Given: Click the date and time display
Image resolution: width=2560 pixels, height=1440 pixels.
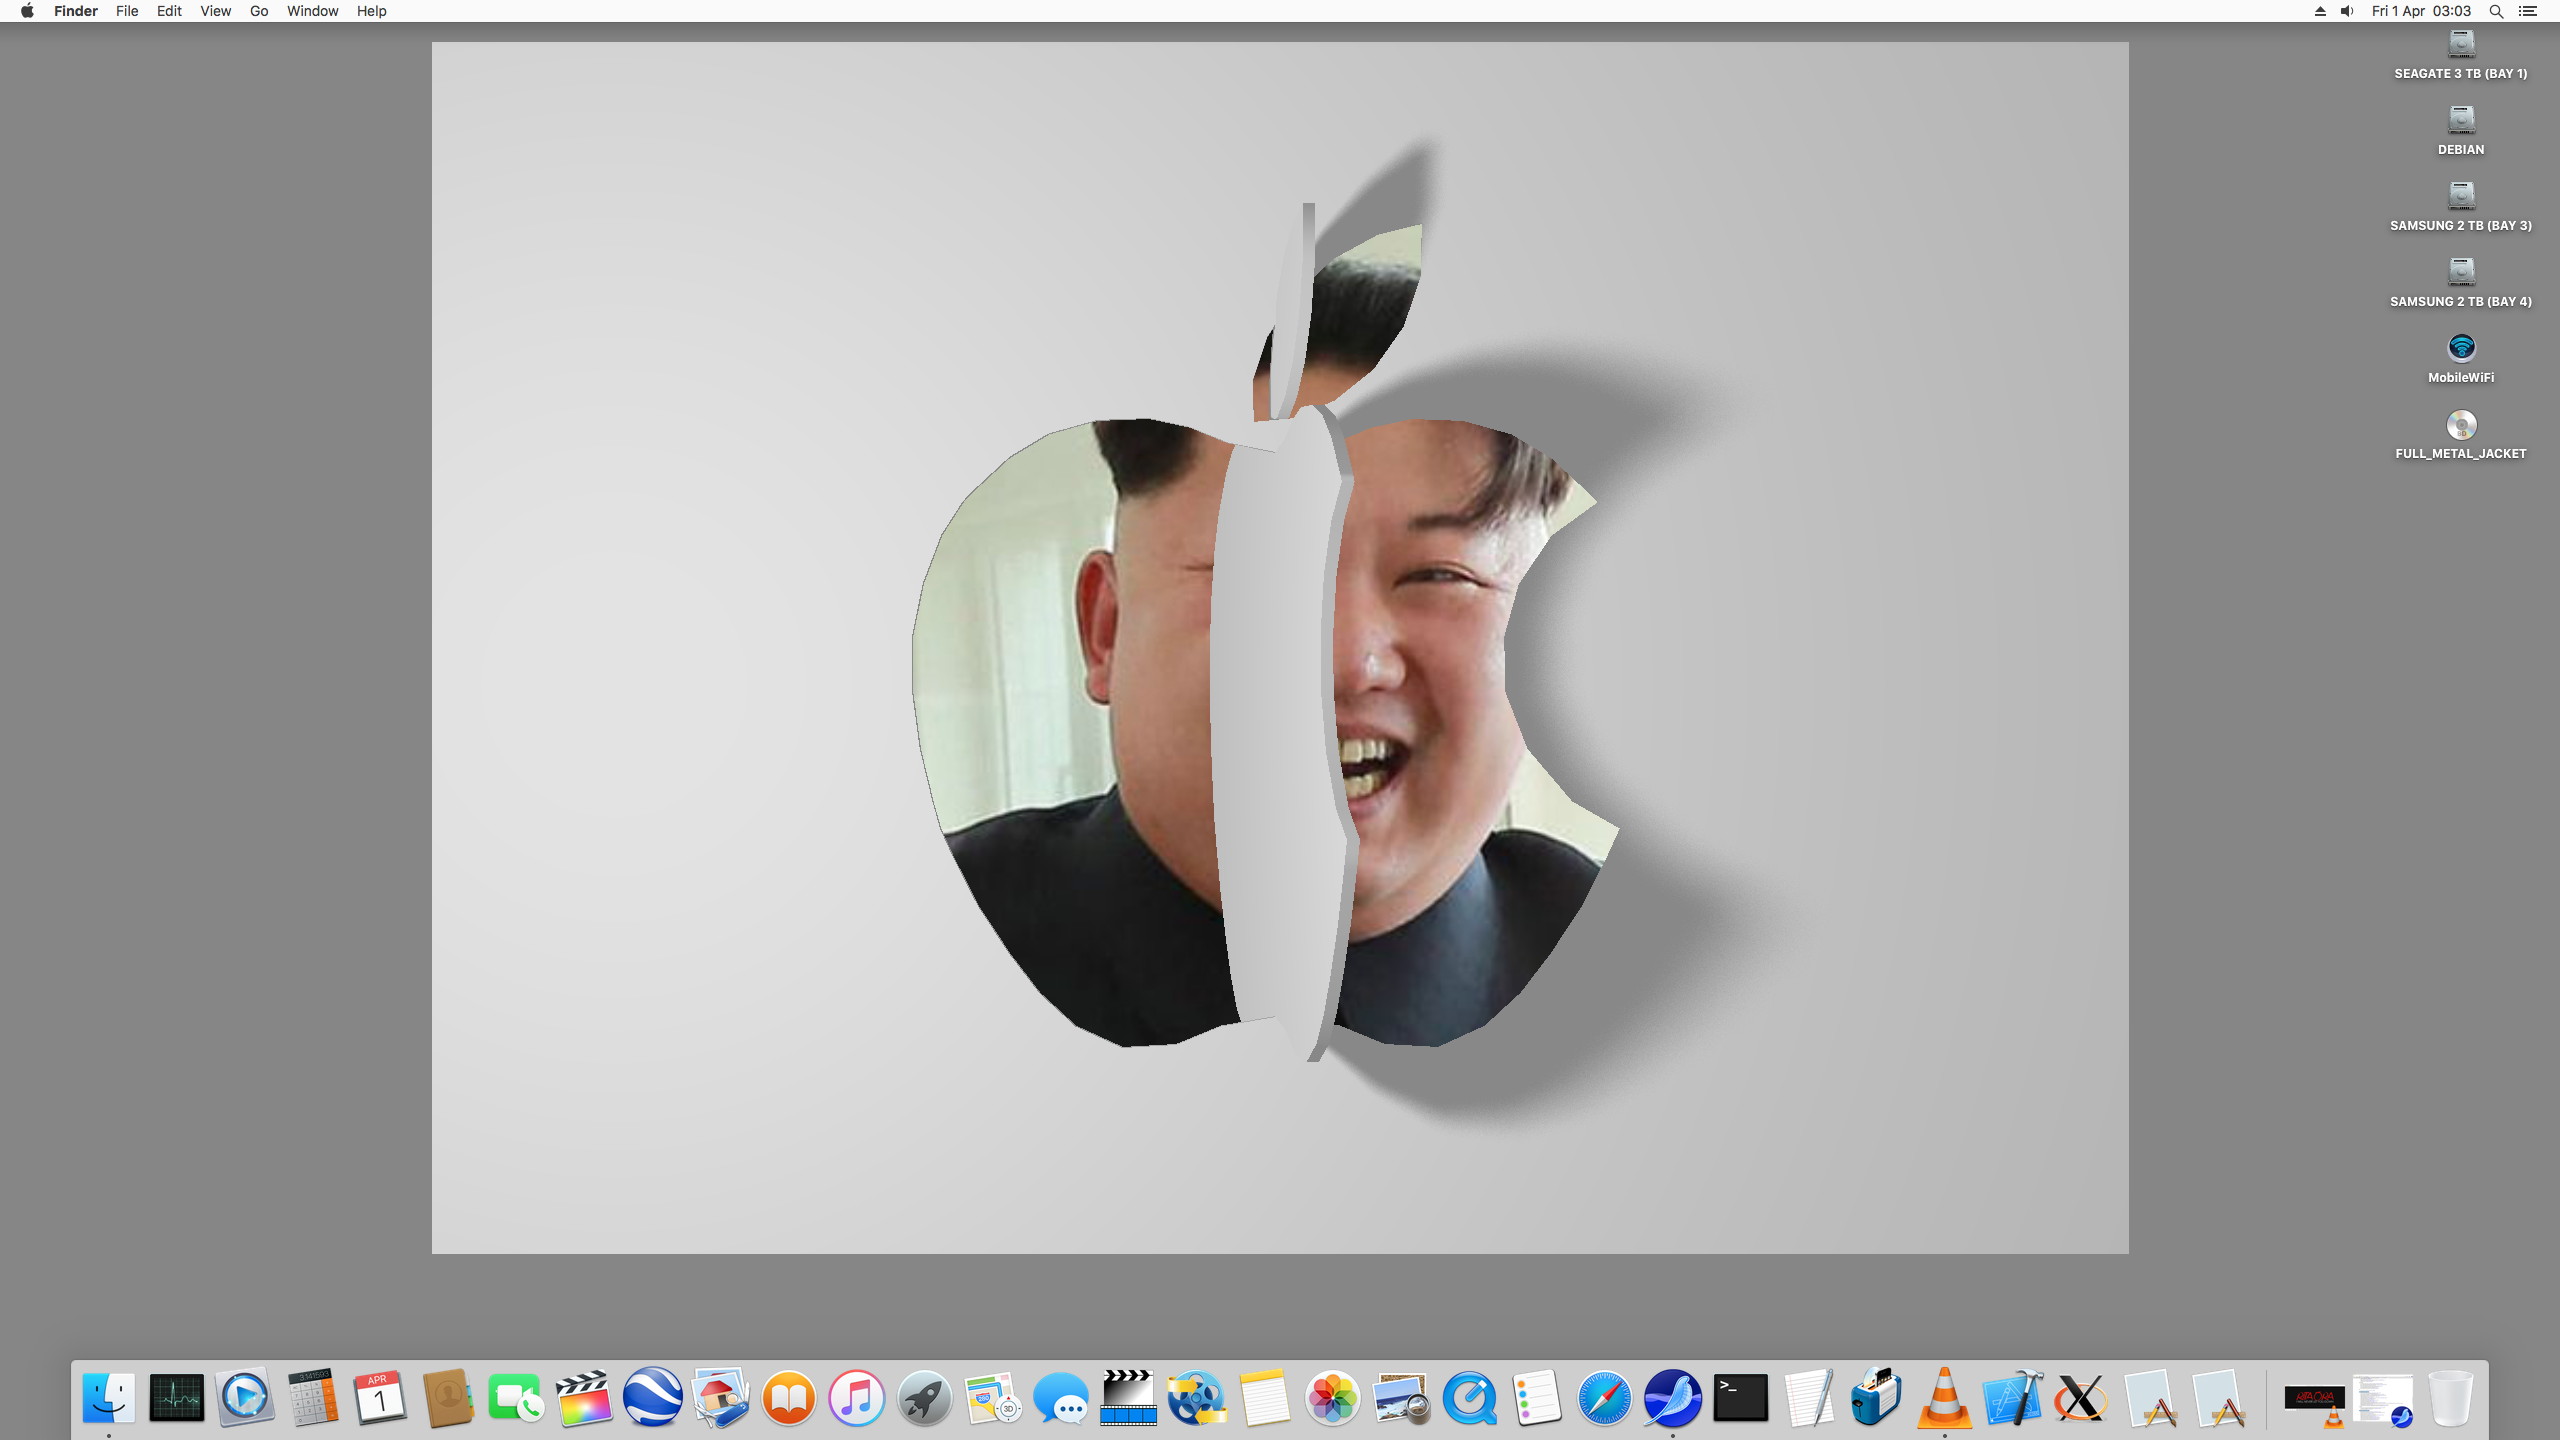Looking at the screenshot, I should click(x=2421, y=11).
